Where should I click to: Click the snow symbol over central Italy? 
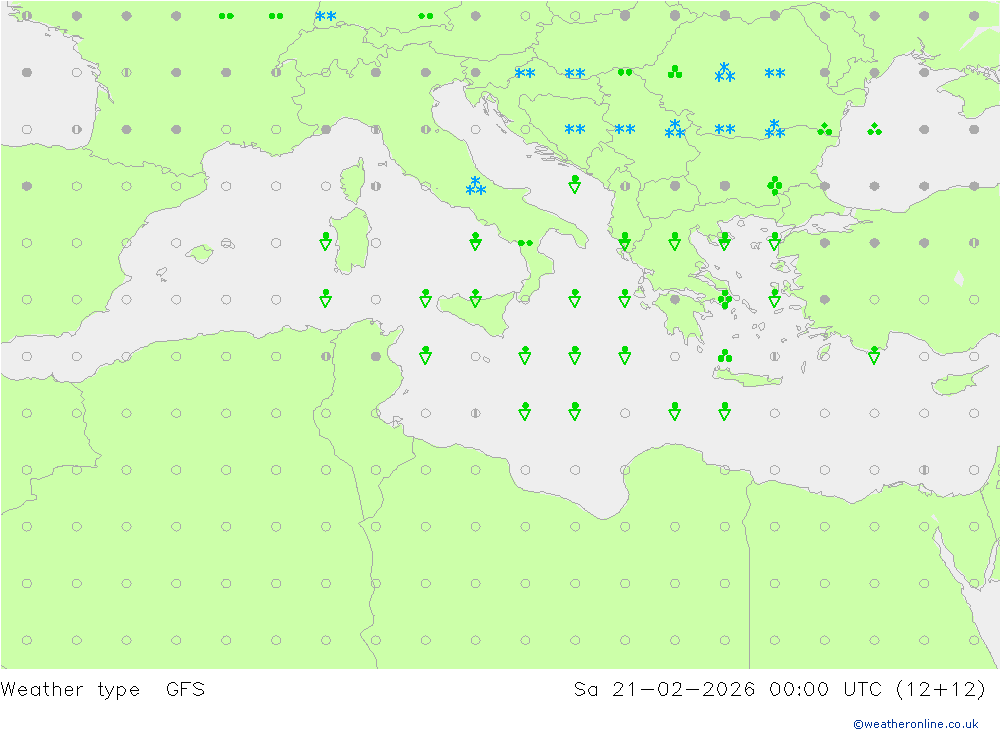click(475, 186)
